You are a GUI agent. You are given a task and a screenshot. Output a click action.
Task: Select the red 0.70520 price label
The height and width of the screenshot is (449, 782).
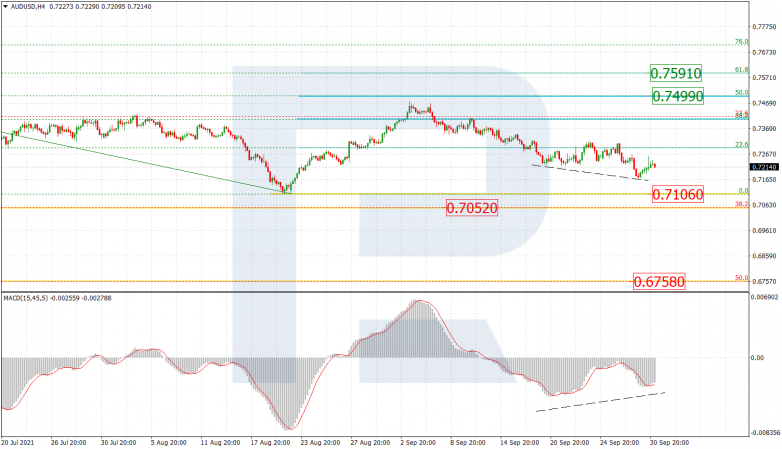point(472,208)
